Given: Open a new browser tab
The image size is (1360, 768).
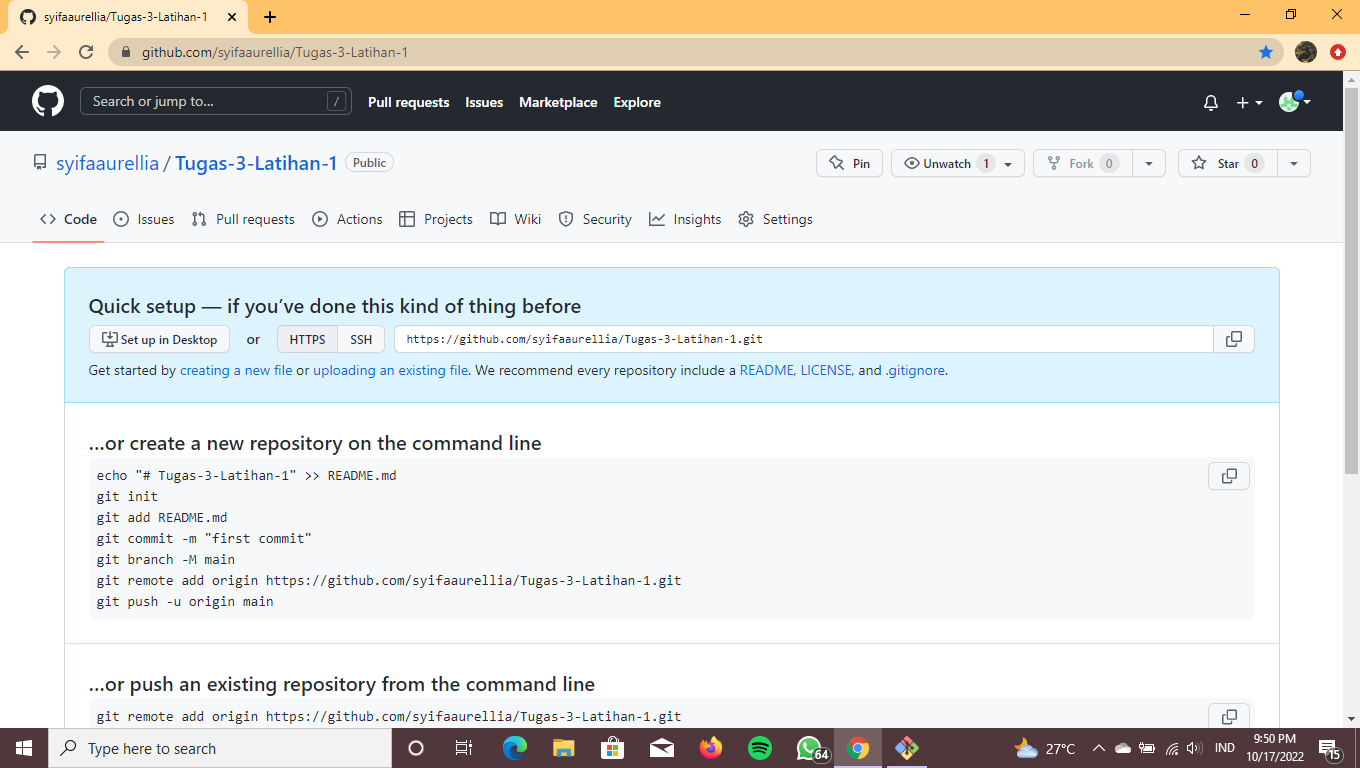Looking at the screenshot, I should [270, 17].
